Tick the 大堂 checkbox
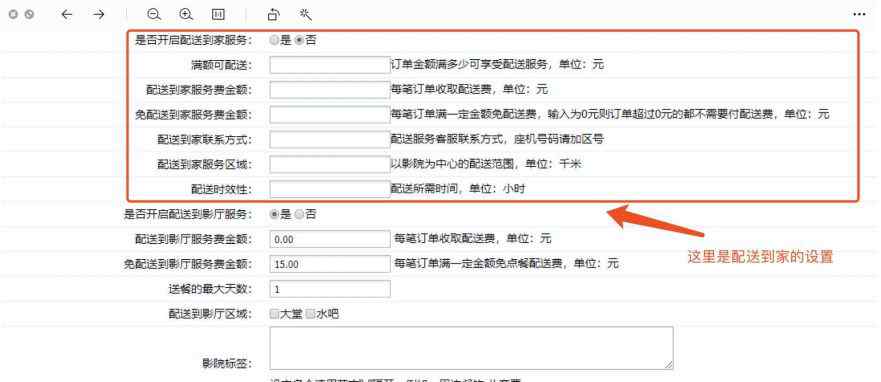Image resolution: width=881 pixels, height=382 pixels. (x=274, y=314)
